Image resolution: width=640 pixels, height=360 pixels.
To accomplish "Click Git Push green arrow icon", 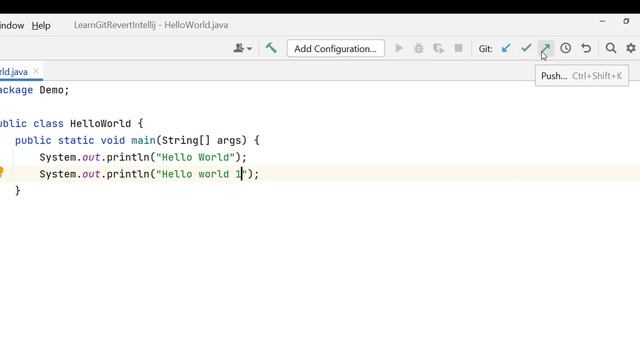I will [546, 48].
